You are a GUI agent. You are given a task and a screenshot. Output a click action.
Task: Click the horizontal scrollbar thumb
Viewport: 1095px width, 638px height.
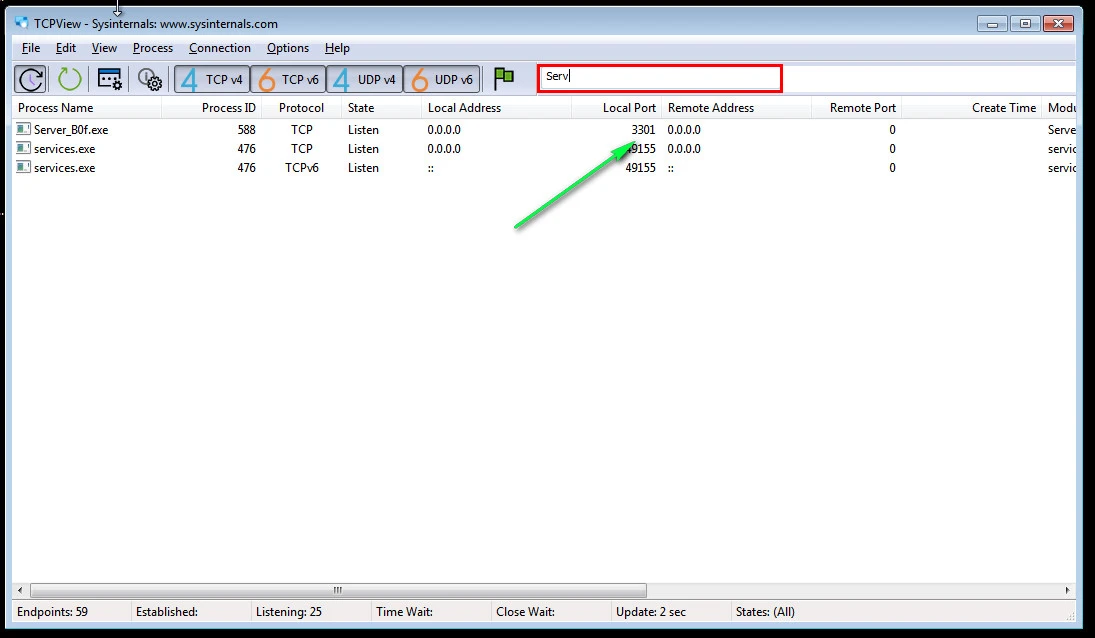(x=339, y=591)
